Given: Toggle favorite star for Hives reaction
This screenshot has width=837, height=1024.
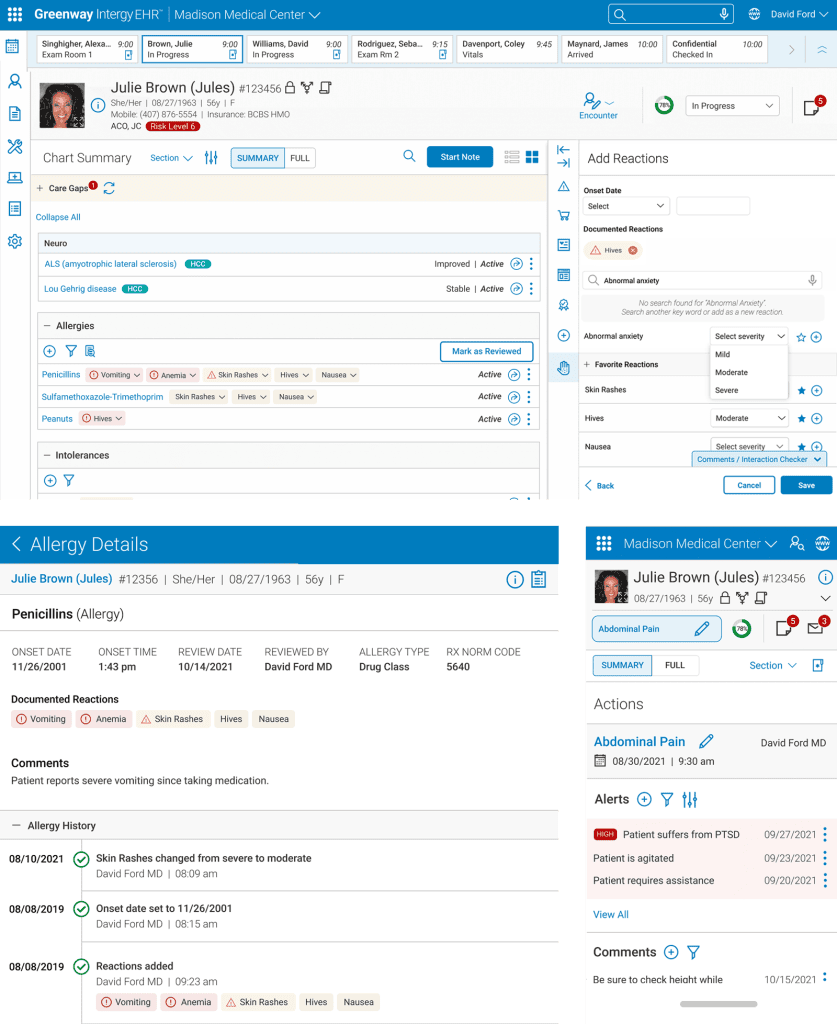Looking at the screenshot, I should (x=801, y=419).
